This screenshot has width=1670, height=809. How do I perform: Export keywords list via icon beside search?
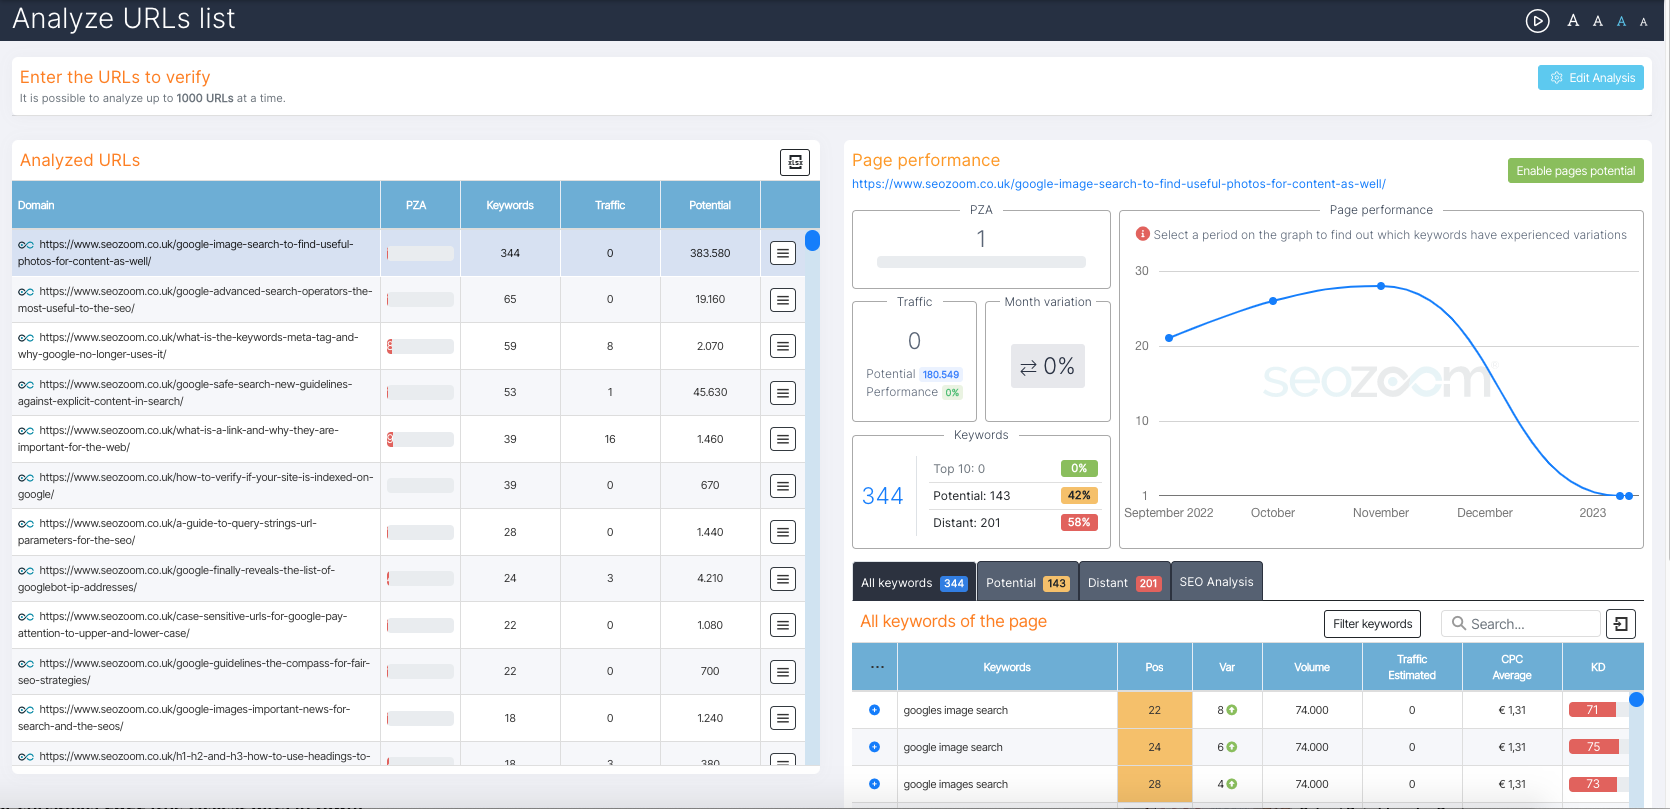1621,624
